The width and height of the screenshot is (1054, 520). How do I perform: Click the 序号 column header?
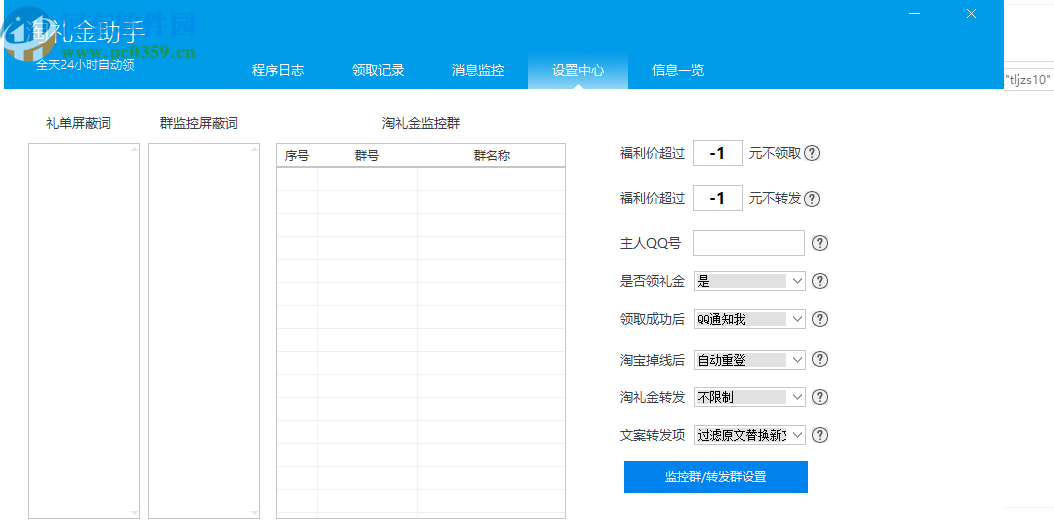pyautogui.click(x=297, y=156)
